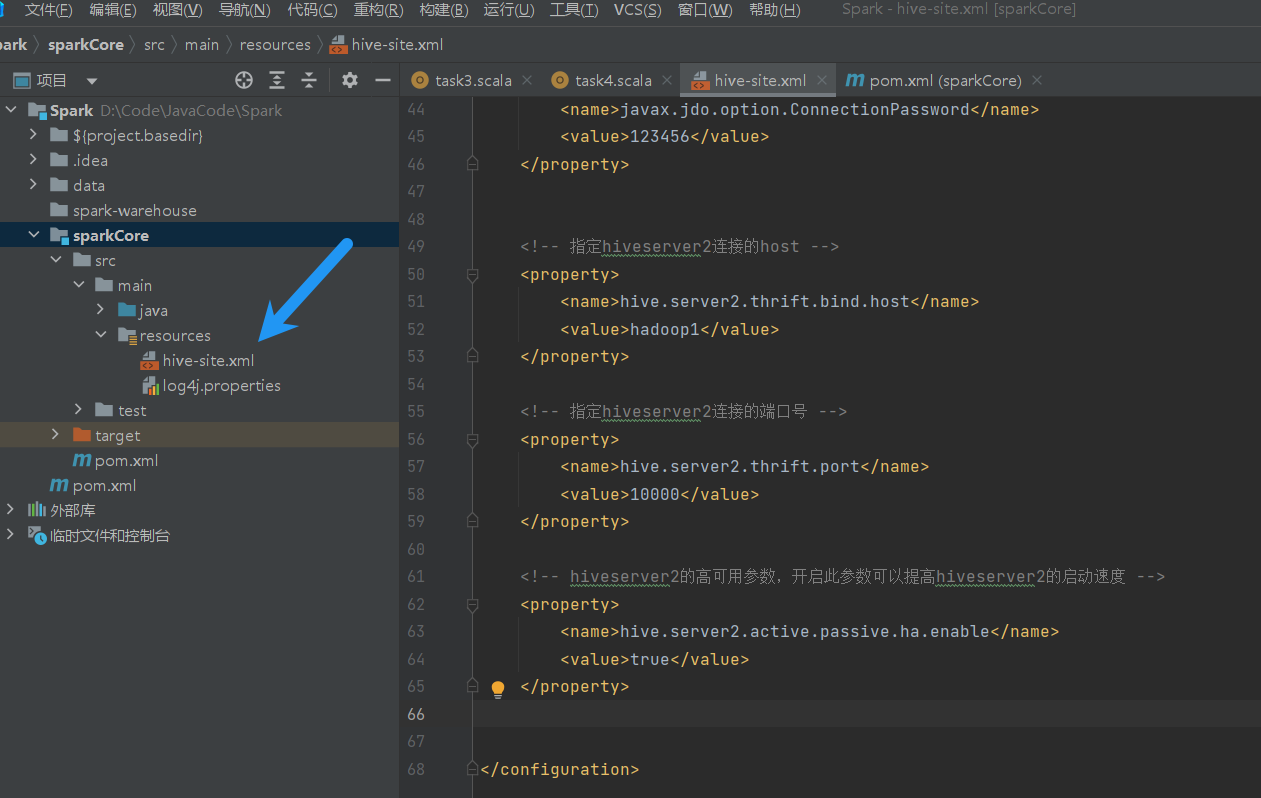This screenshot has width=1261, height=798.
Task: Hide the project tool window with minus icon
Action: 382,80
